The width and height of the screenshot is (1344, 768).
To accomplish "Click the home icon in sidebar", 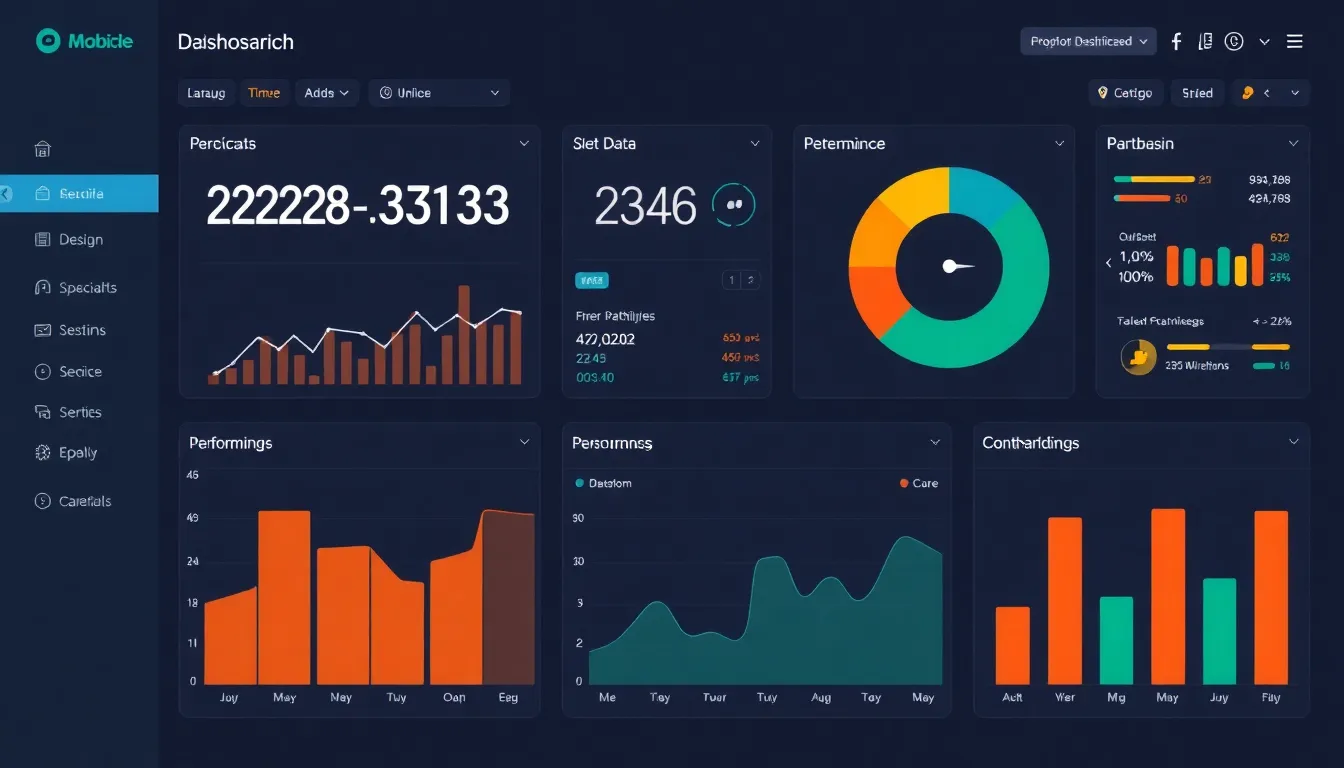I will tap(42, 150).
